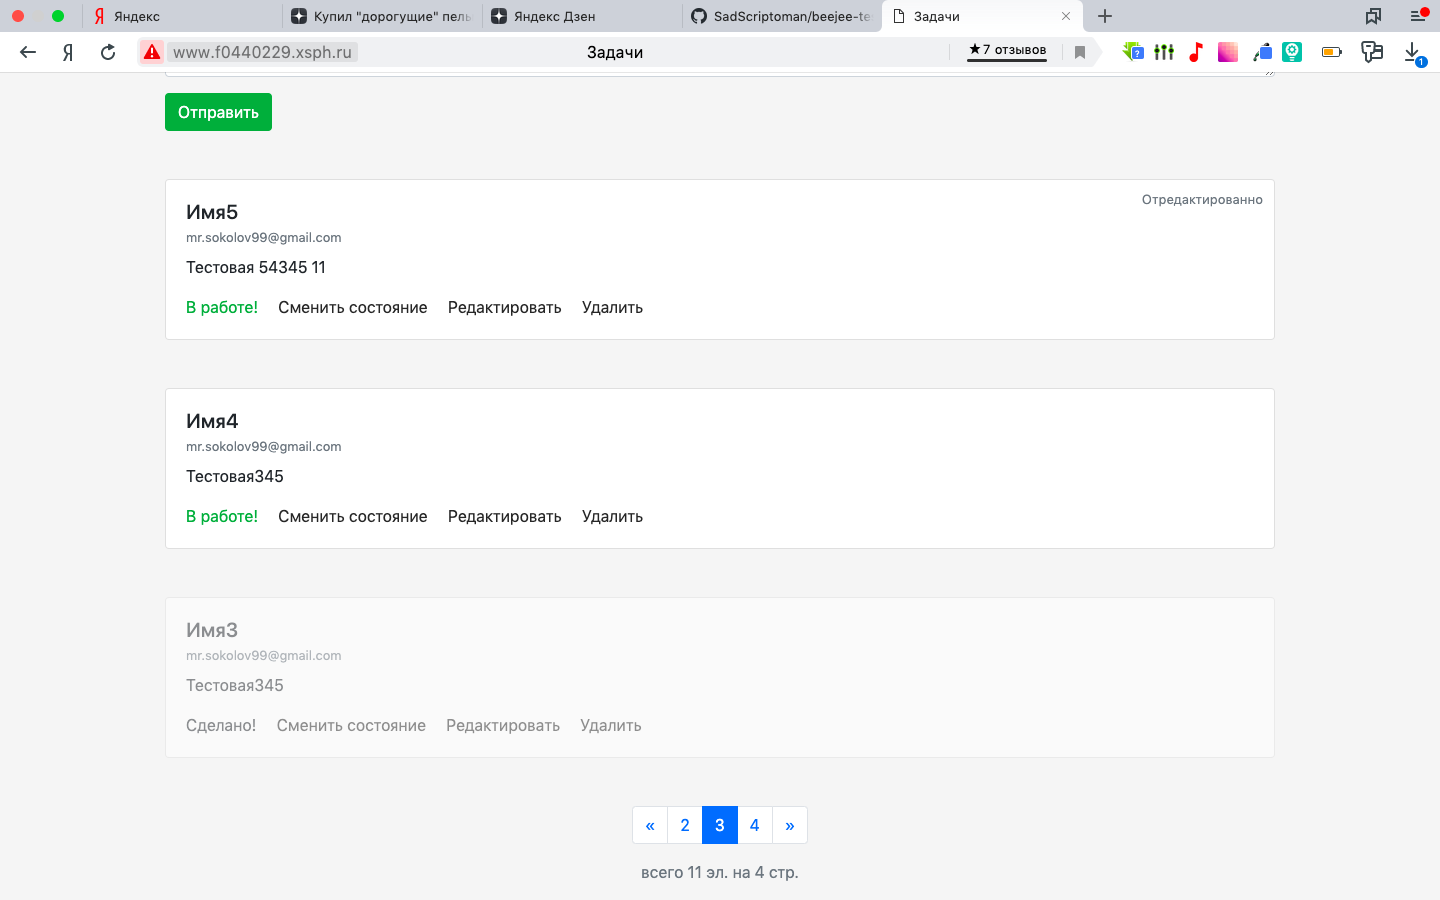Submit the form with Отправить
This screenshot has height=900, width=1440.
click(218, 112)
